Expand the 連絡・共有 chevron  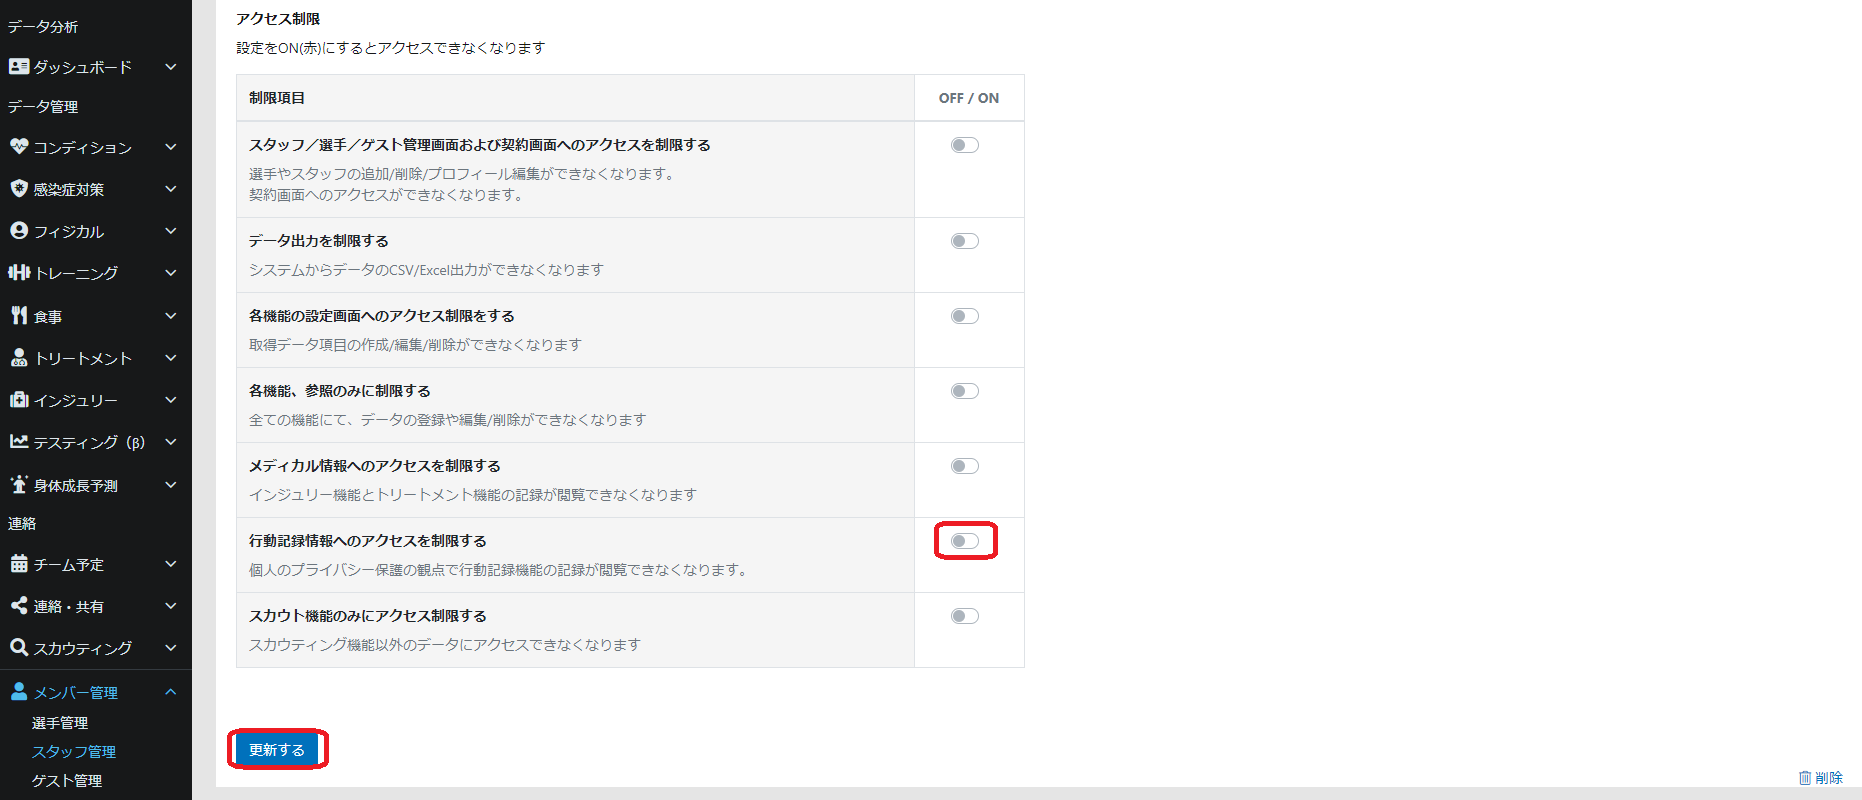click(x=171, y=606)
